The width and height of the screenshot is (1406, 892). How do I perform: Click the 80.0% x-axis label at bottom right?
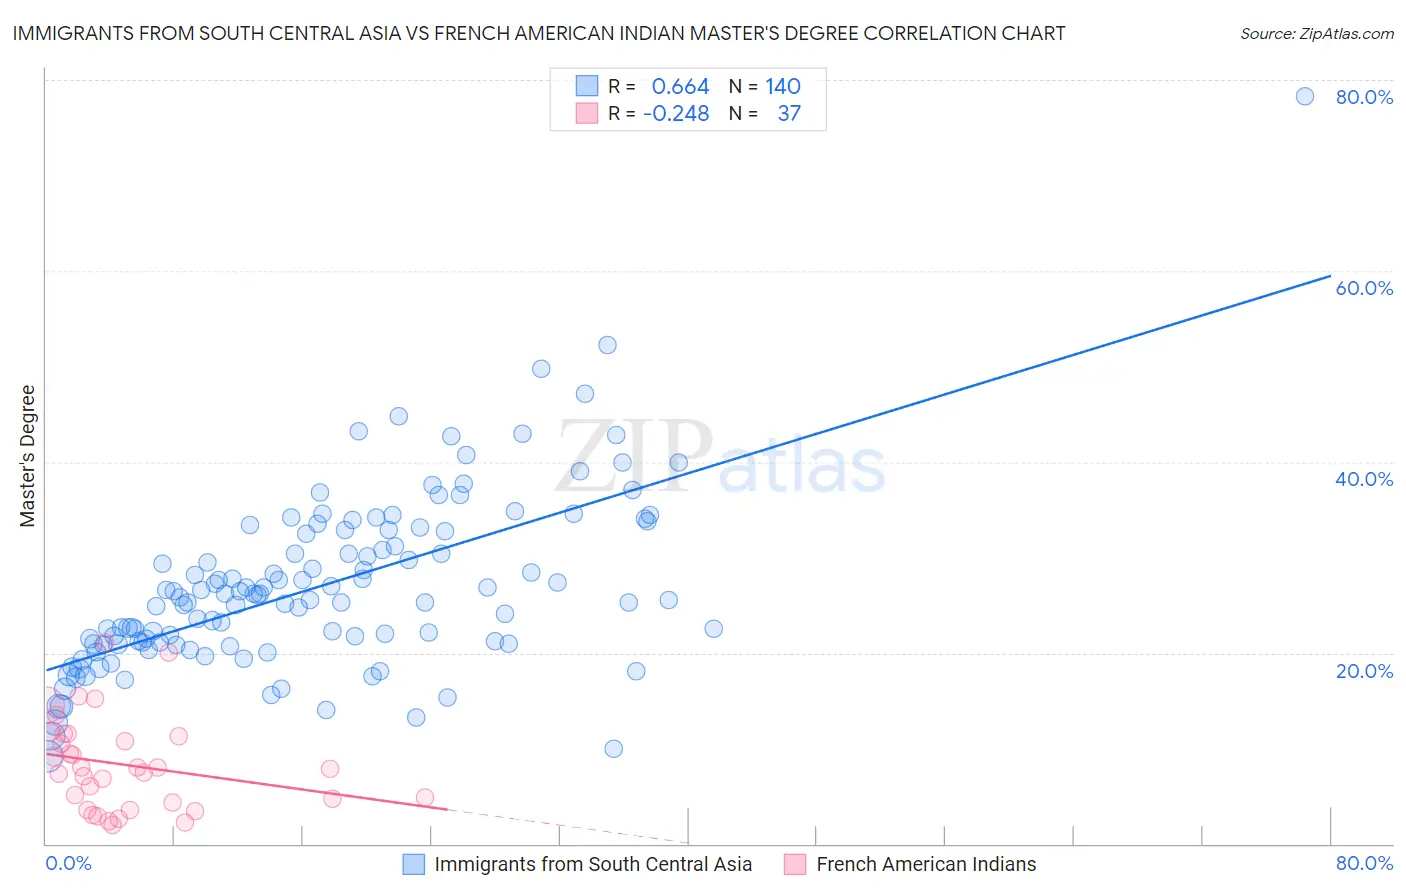1364,863
